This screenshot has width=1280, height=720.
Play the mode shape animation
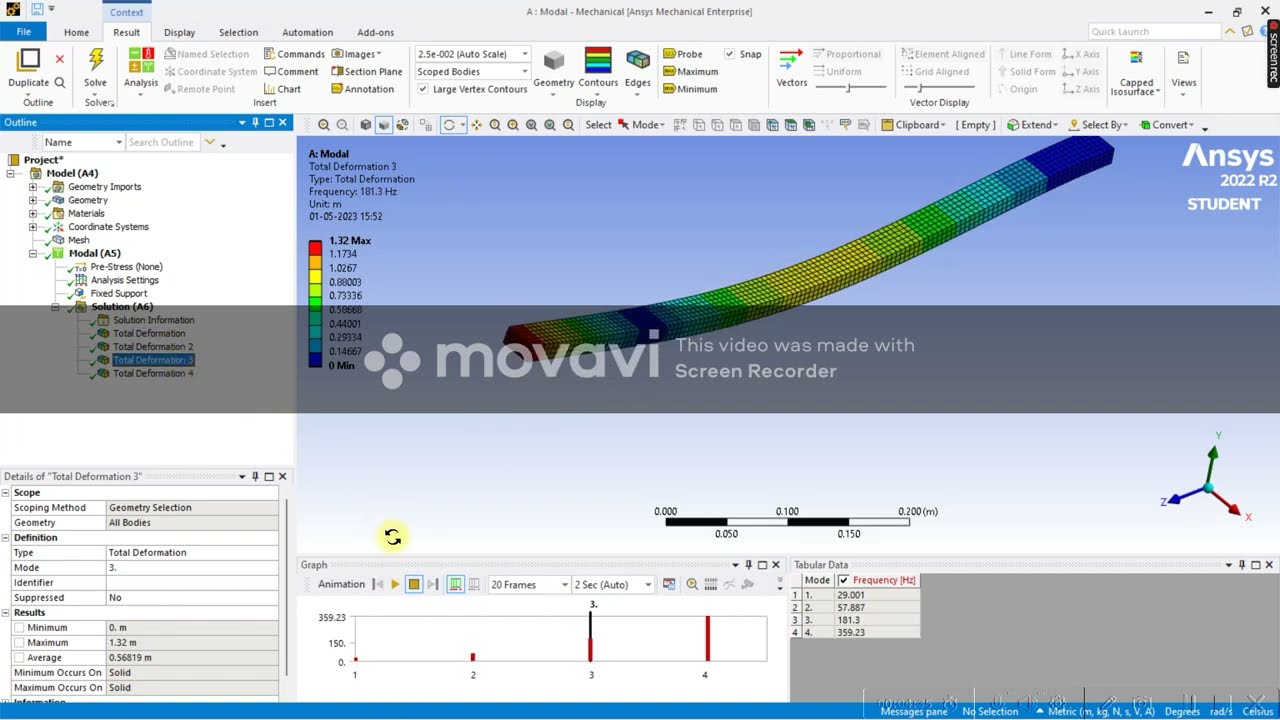click(x=395, y=584)
